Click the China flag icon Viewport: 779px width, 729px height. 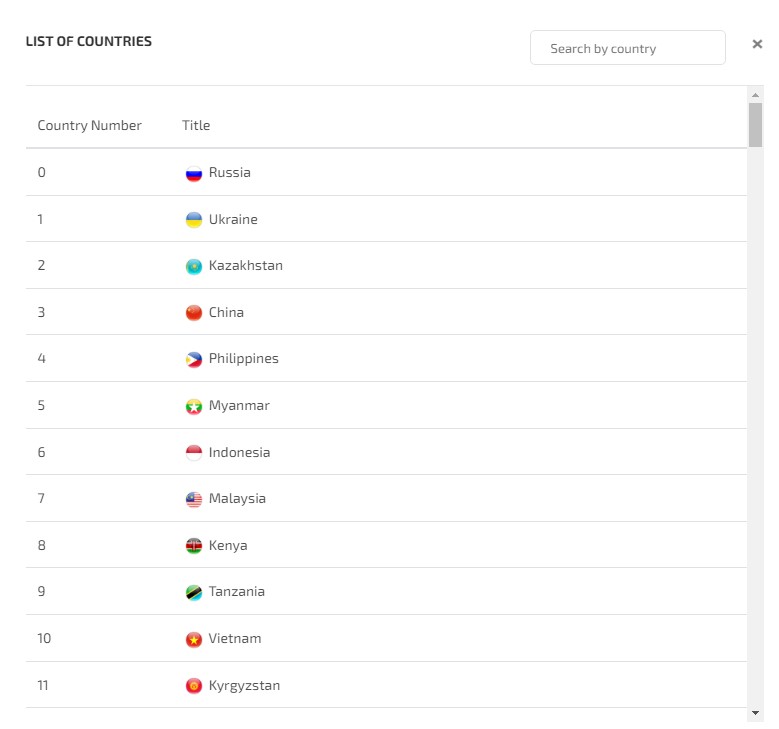pos(194,313)
